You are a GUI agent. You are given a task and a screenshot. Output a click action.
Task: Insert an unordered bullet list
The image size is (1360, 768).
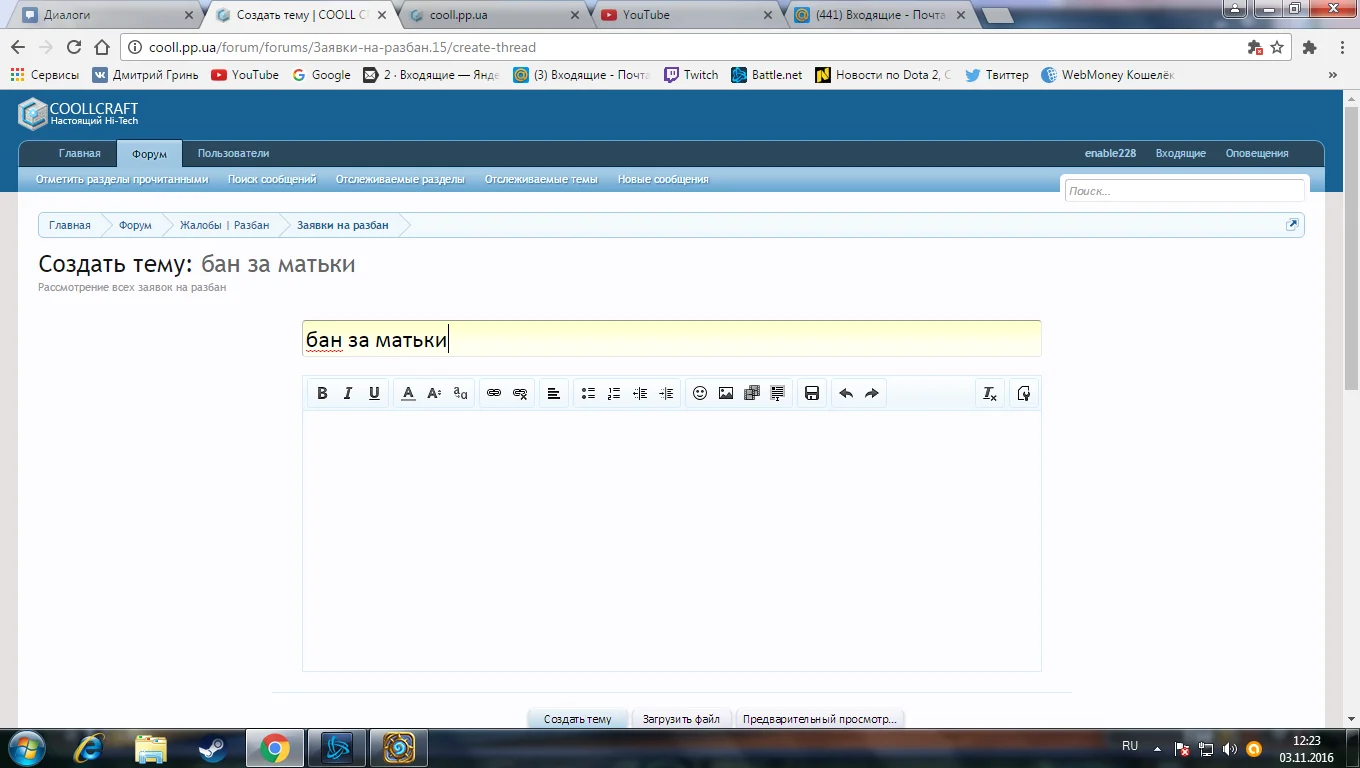click(588, 394)
